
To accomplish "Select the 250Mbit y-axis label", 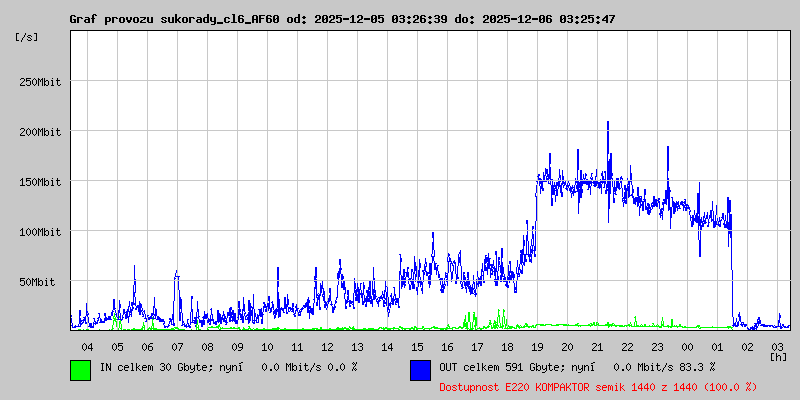I will click(x=40, y=82).
